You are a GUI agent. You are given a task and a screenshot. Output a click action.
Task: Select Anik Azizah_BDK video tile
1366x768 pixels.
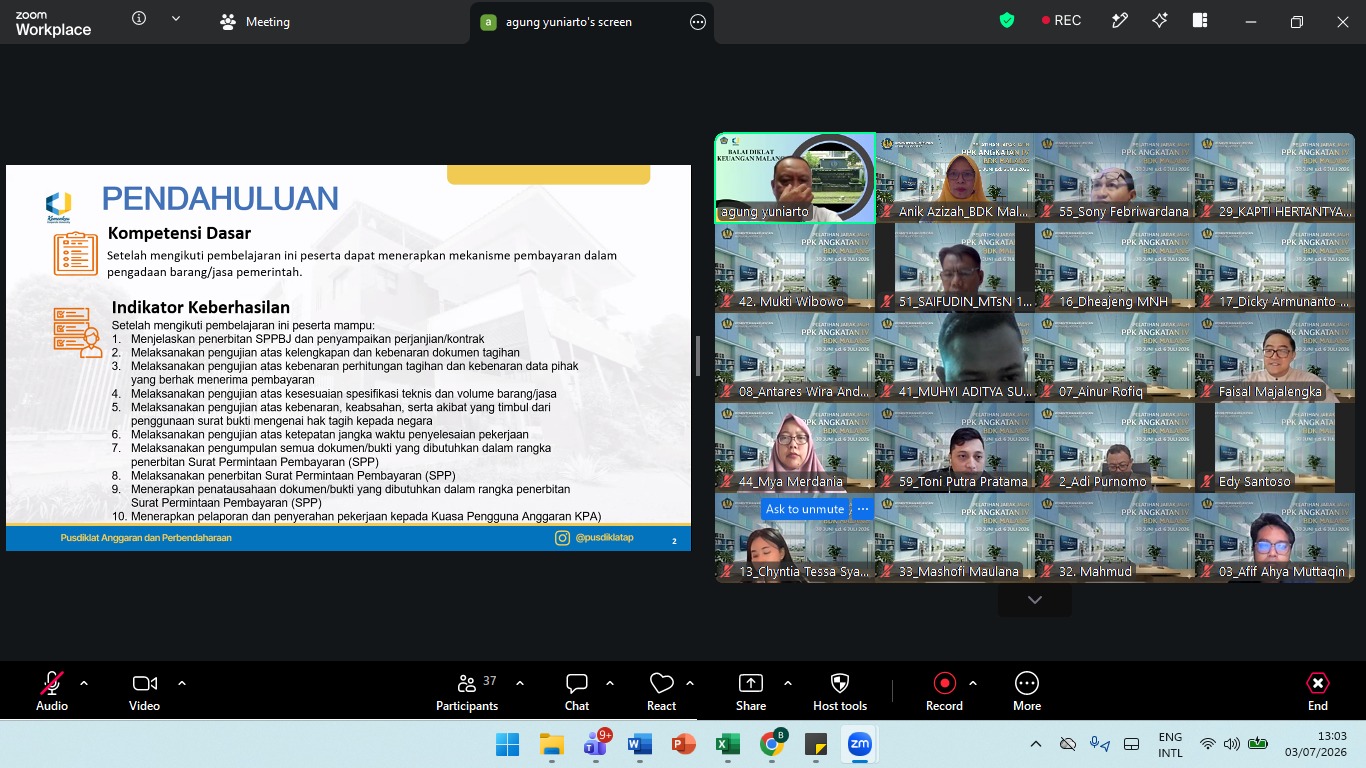pyautogui.click(x=955, y=177)
